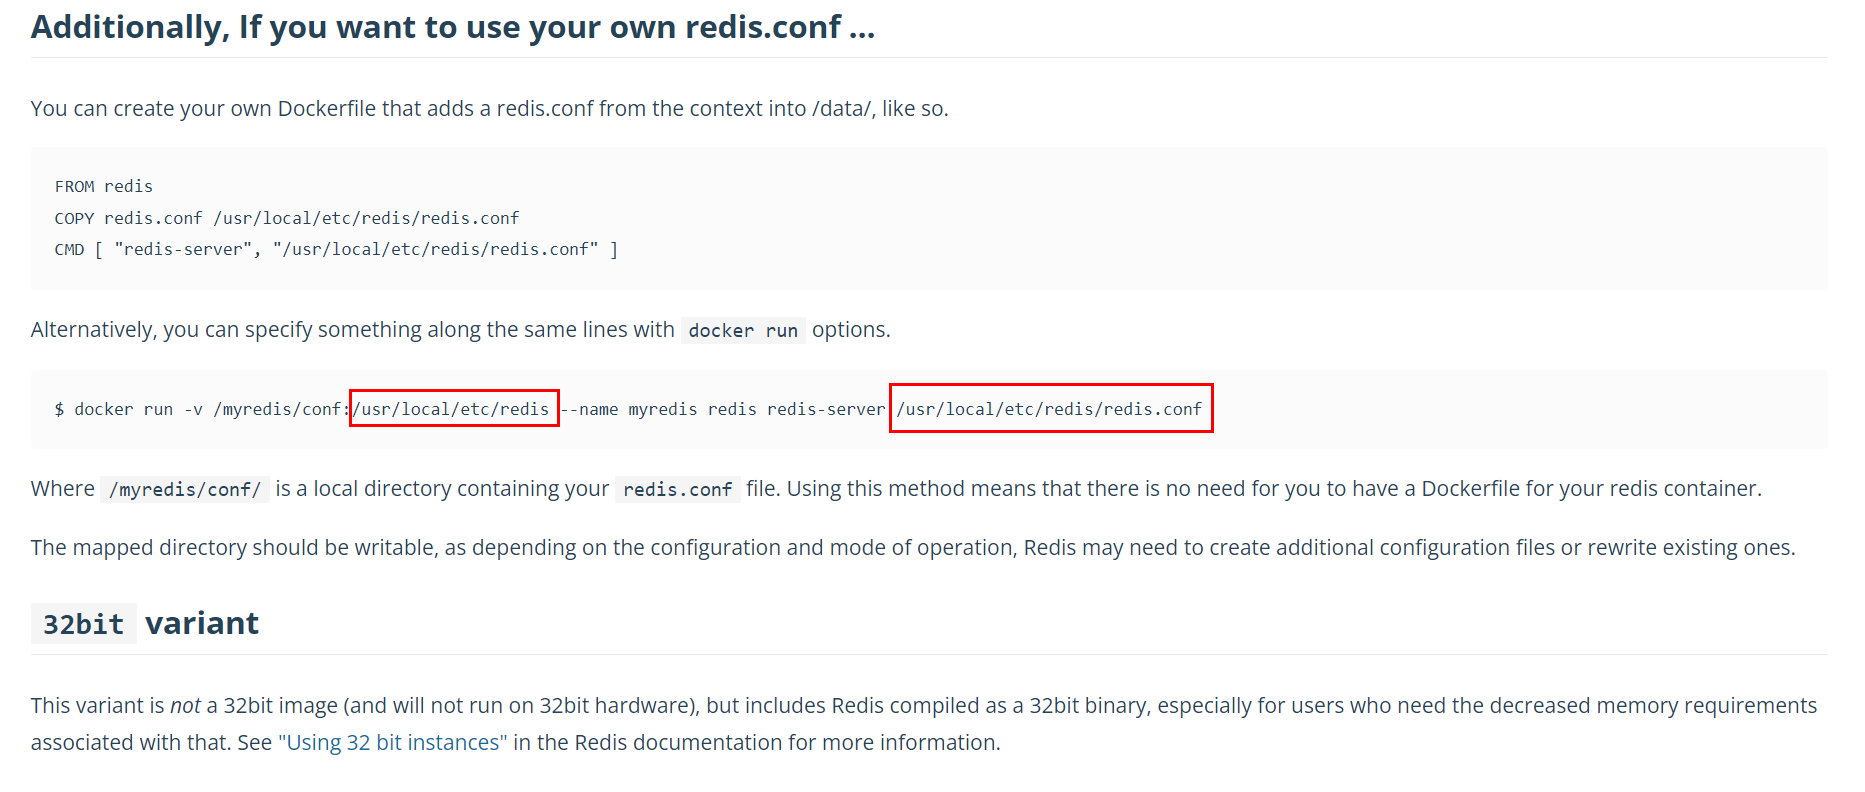Click "--name myredis redis redis-server" in the command

click(723, 409)
